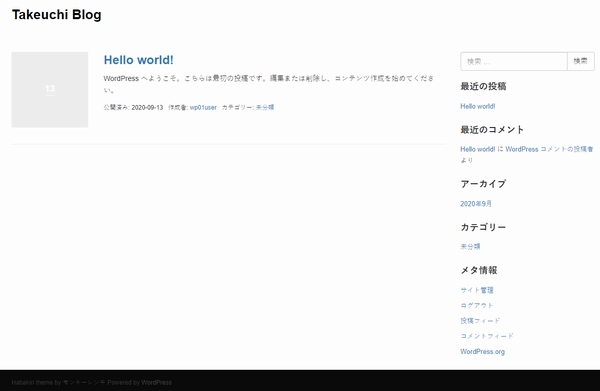Open the 投稿フィード link

(x=480, y=321)
